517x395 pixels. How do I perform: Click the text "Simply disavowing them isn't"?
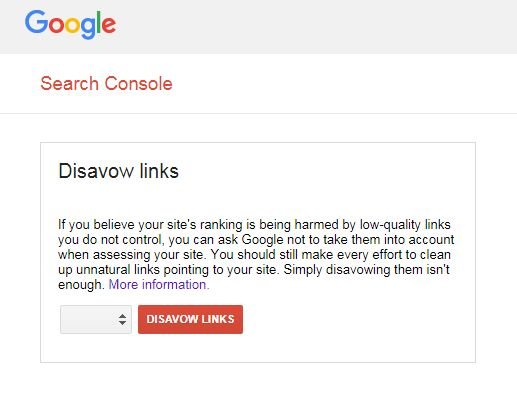[x=367, y=269]
